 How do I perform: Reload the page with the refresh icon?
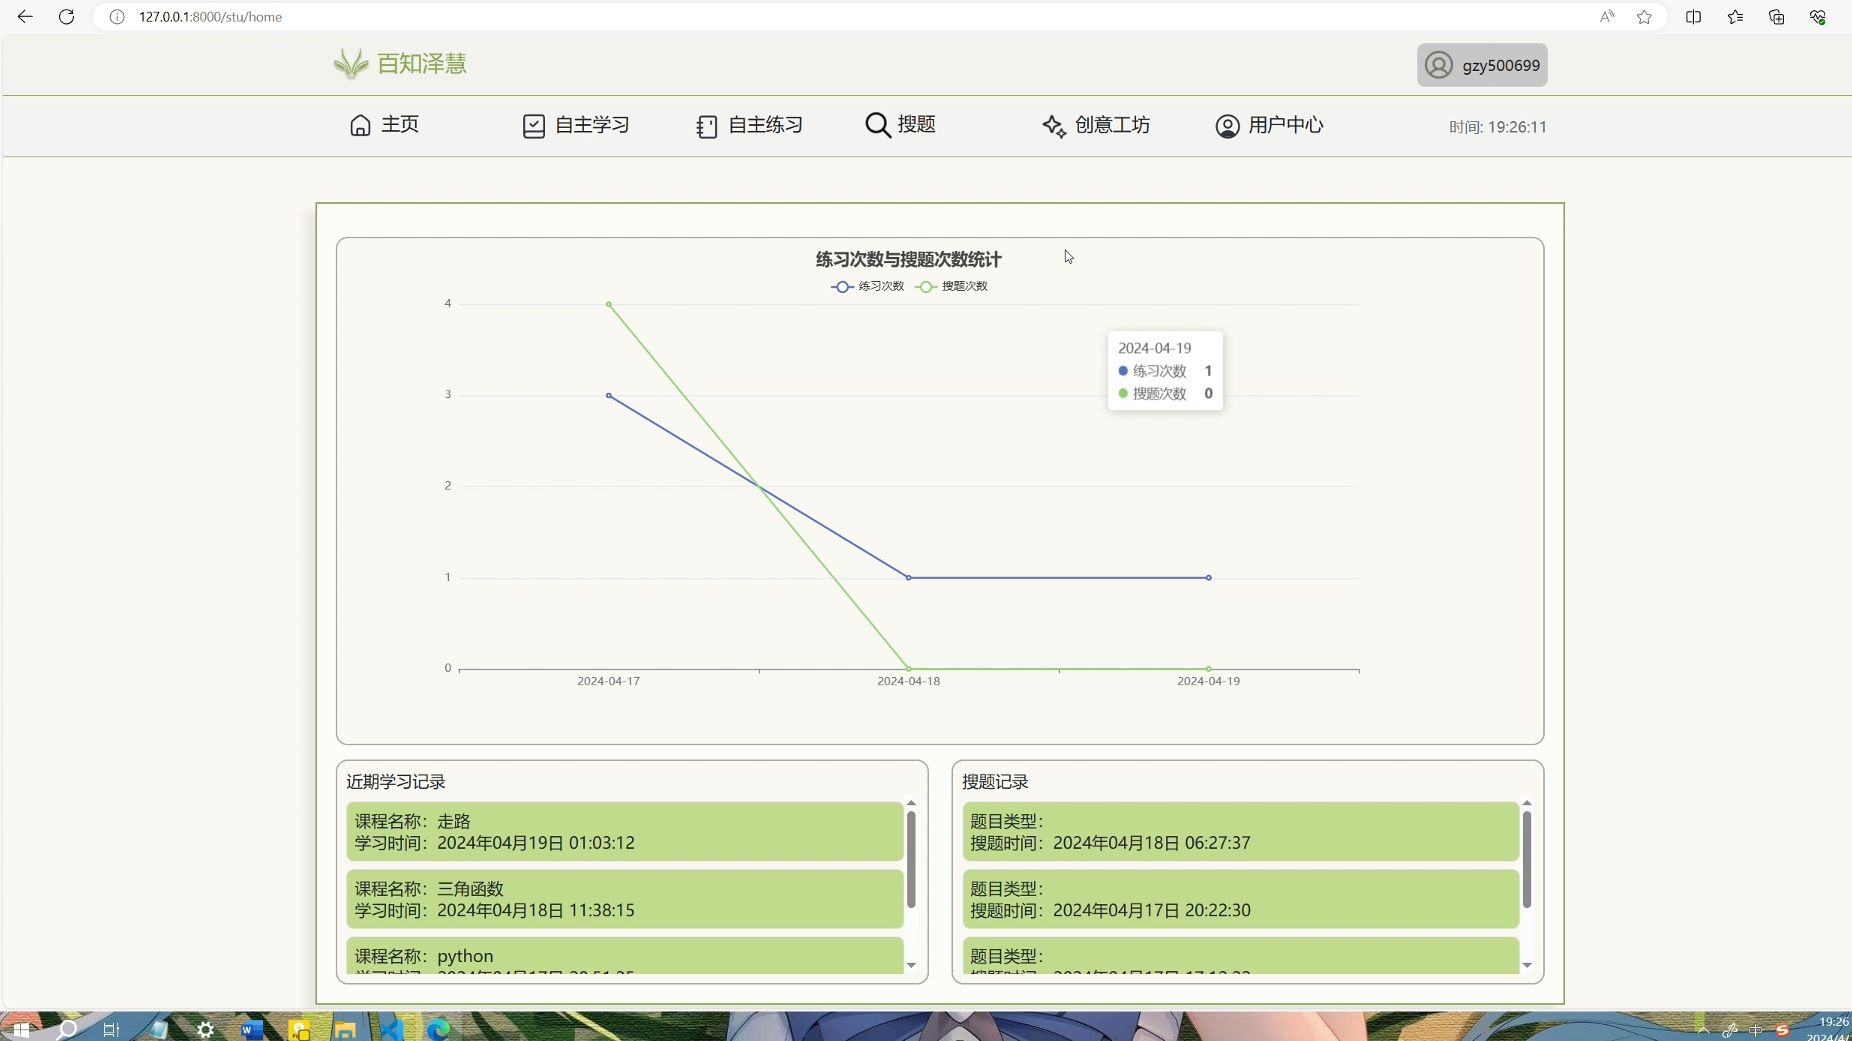(66, 17)
